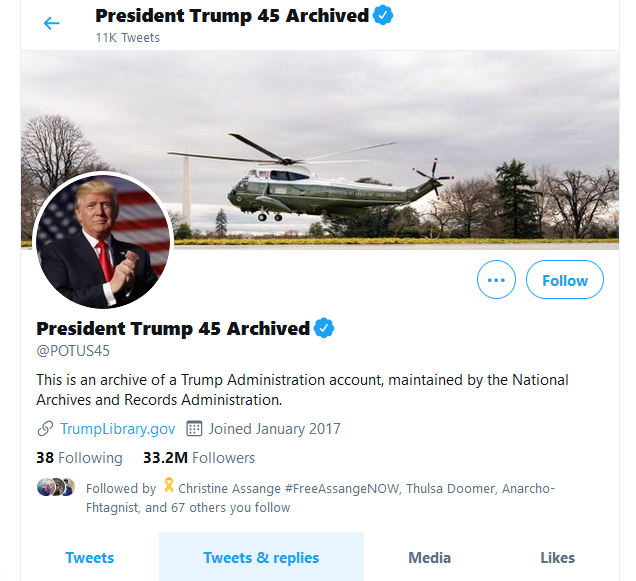This screenshot has height=581, width=636.
Task: Show the Likes tab
Action: [557, 557]
